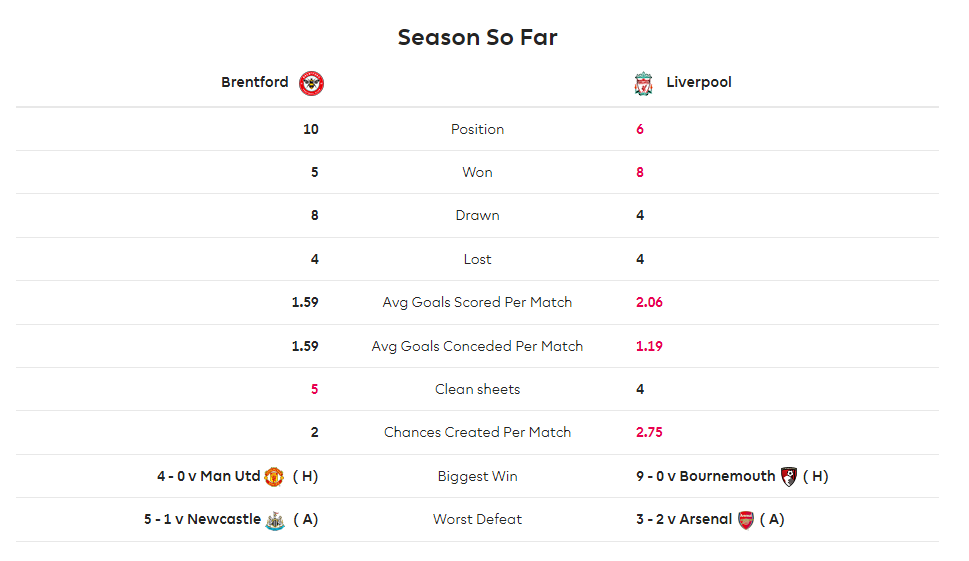Screen dimensions: 969x561
Task: Click the Bournemouth crest in Biggest Win
Action: 789,477
